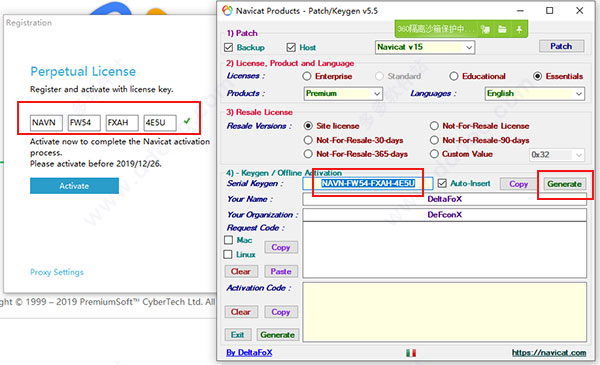This screenshot has width=600, height=365.
Task: Select the Custom Value radio button
Action: pos(434,154)
